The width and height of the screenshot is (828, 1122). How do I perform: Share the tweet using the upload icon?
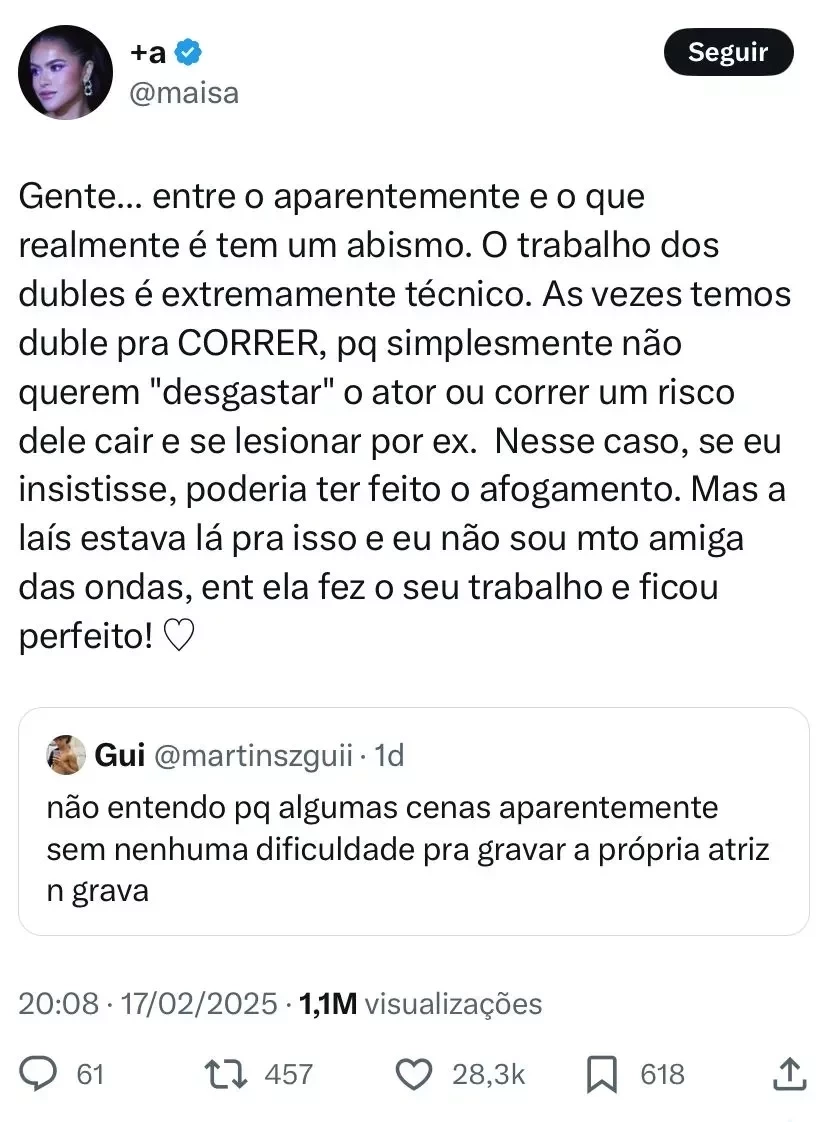790,1074
